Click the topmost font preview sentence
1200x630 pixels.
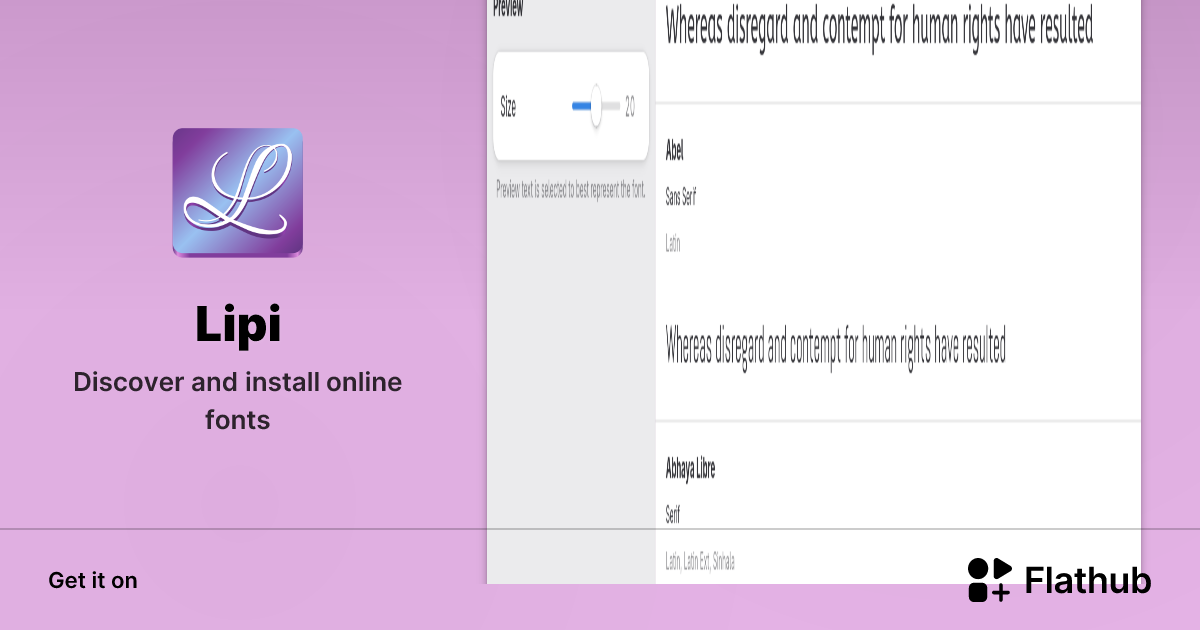click(x=879, y=27)
